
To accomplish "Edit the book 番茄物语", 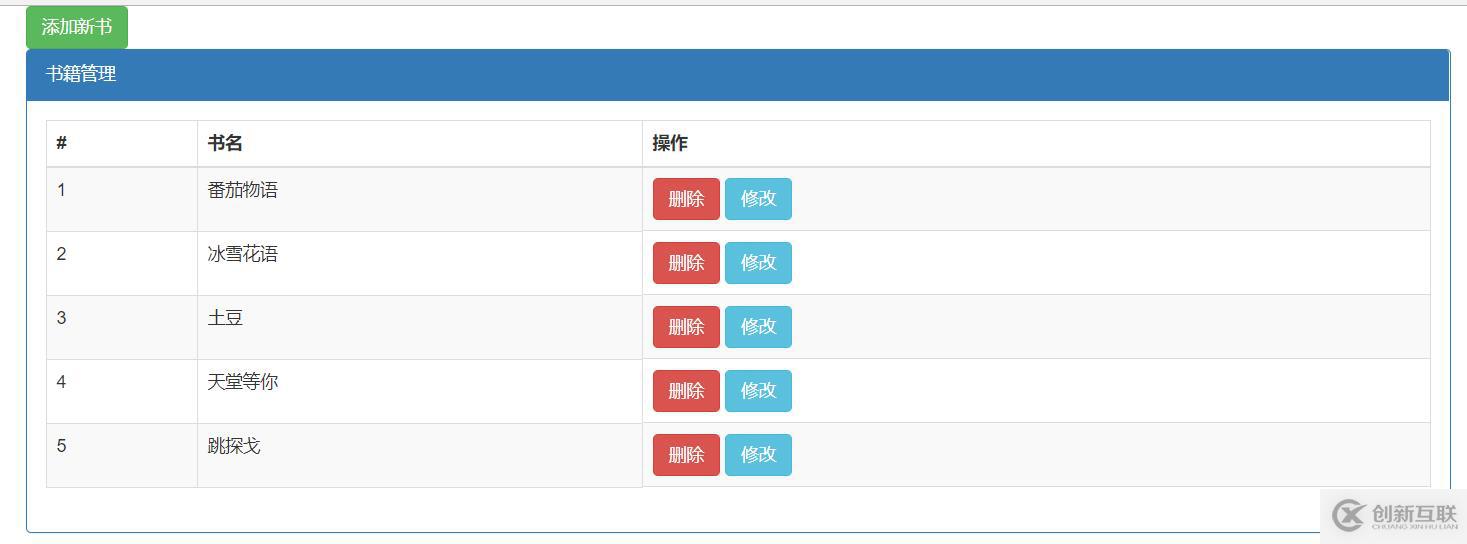I will [758, 199].
